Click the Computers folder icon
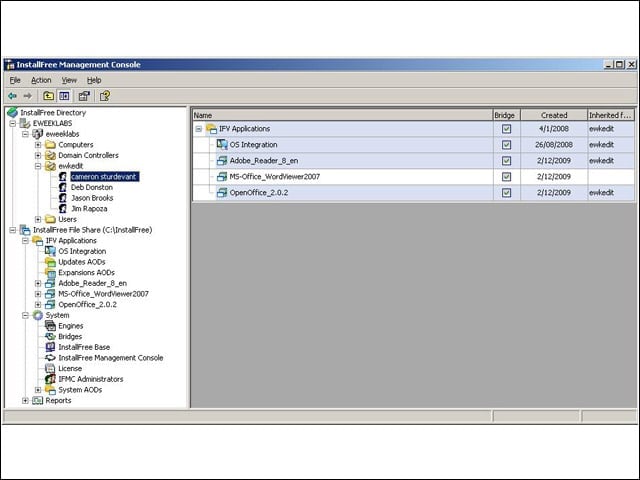 pyautogui.click(x=50, y=144)
